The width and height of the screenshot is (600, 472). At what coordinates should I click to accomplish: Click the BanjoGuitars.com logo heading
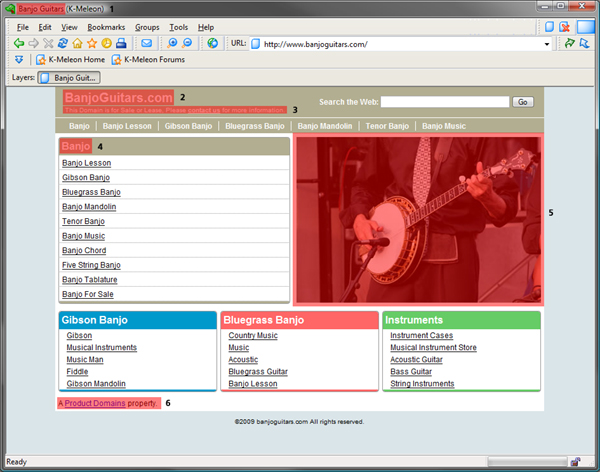pyautogui.click(x=119, y=97)
